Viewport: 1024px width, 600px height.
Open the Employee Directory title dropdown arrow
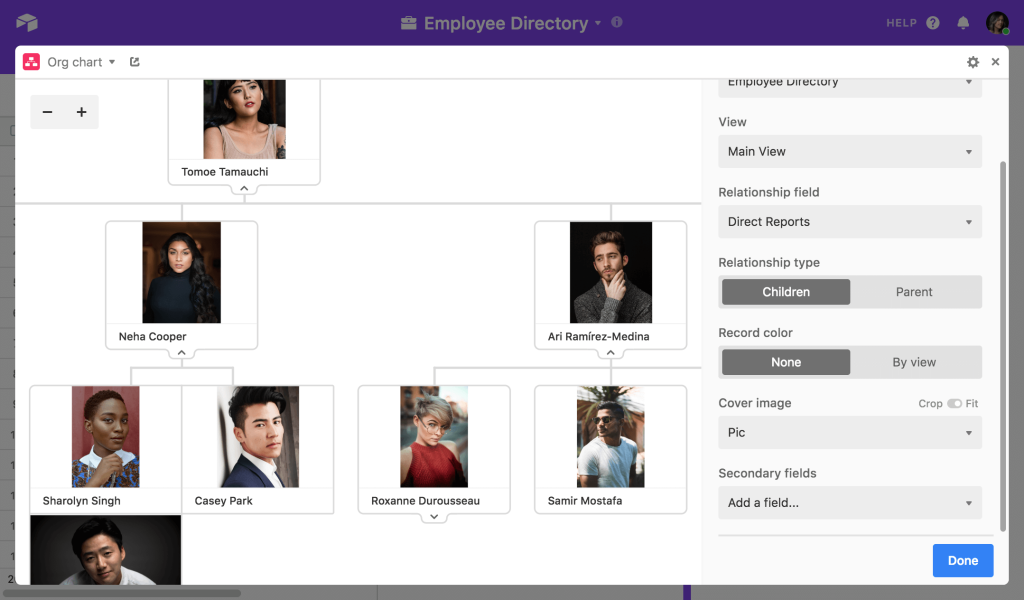(598, 23)
